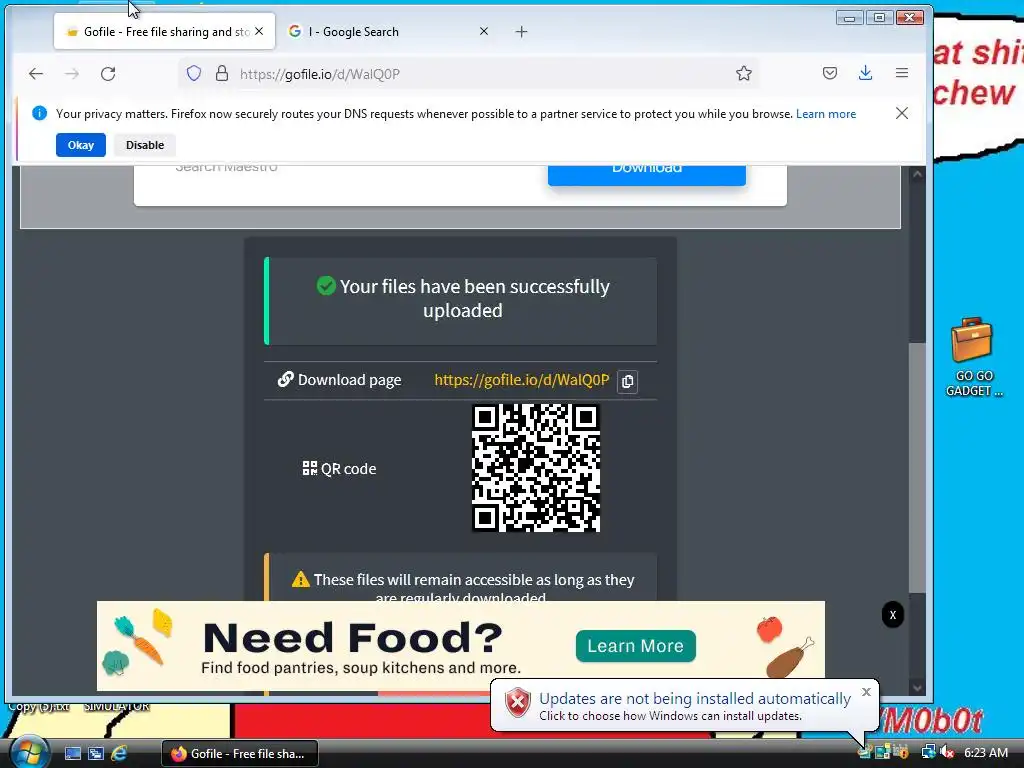Open the gofile.io/d/WalQ0P download link
This screenshot has height=768, width=1024.
(521, 380)
